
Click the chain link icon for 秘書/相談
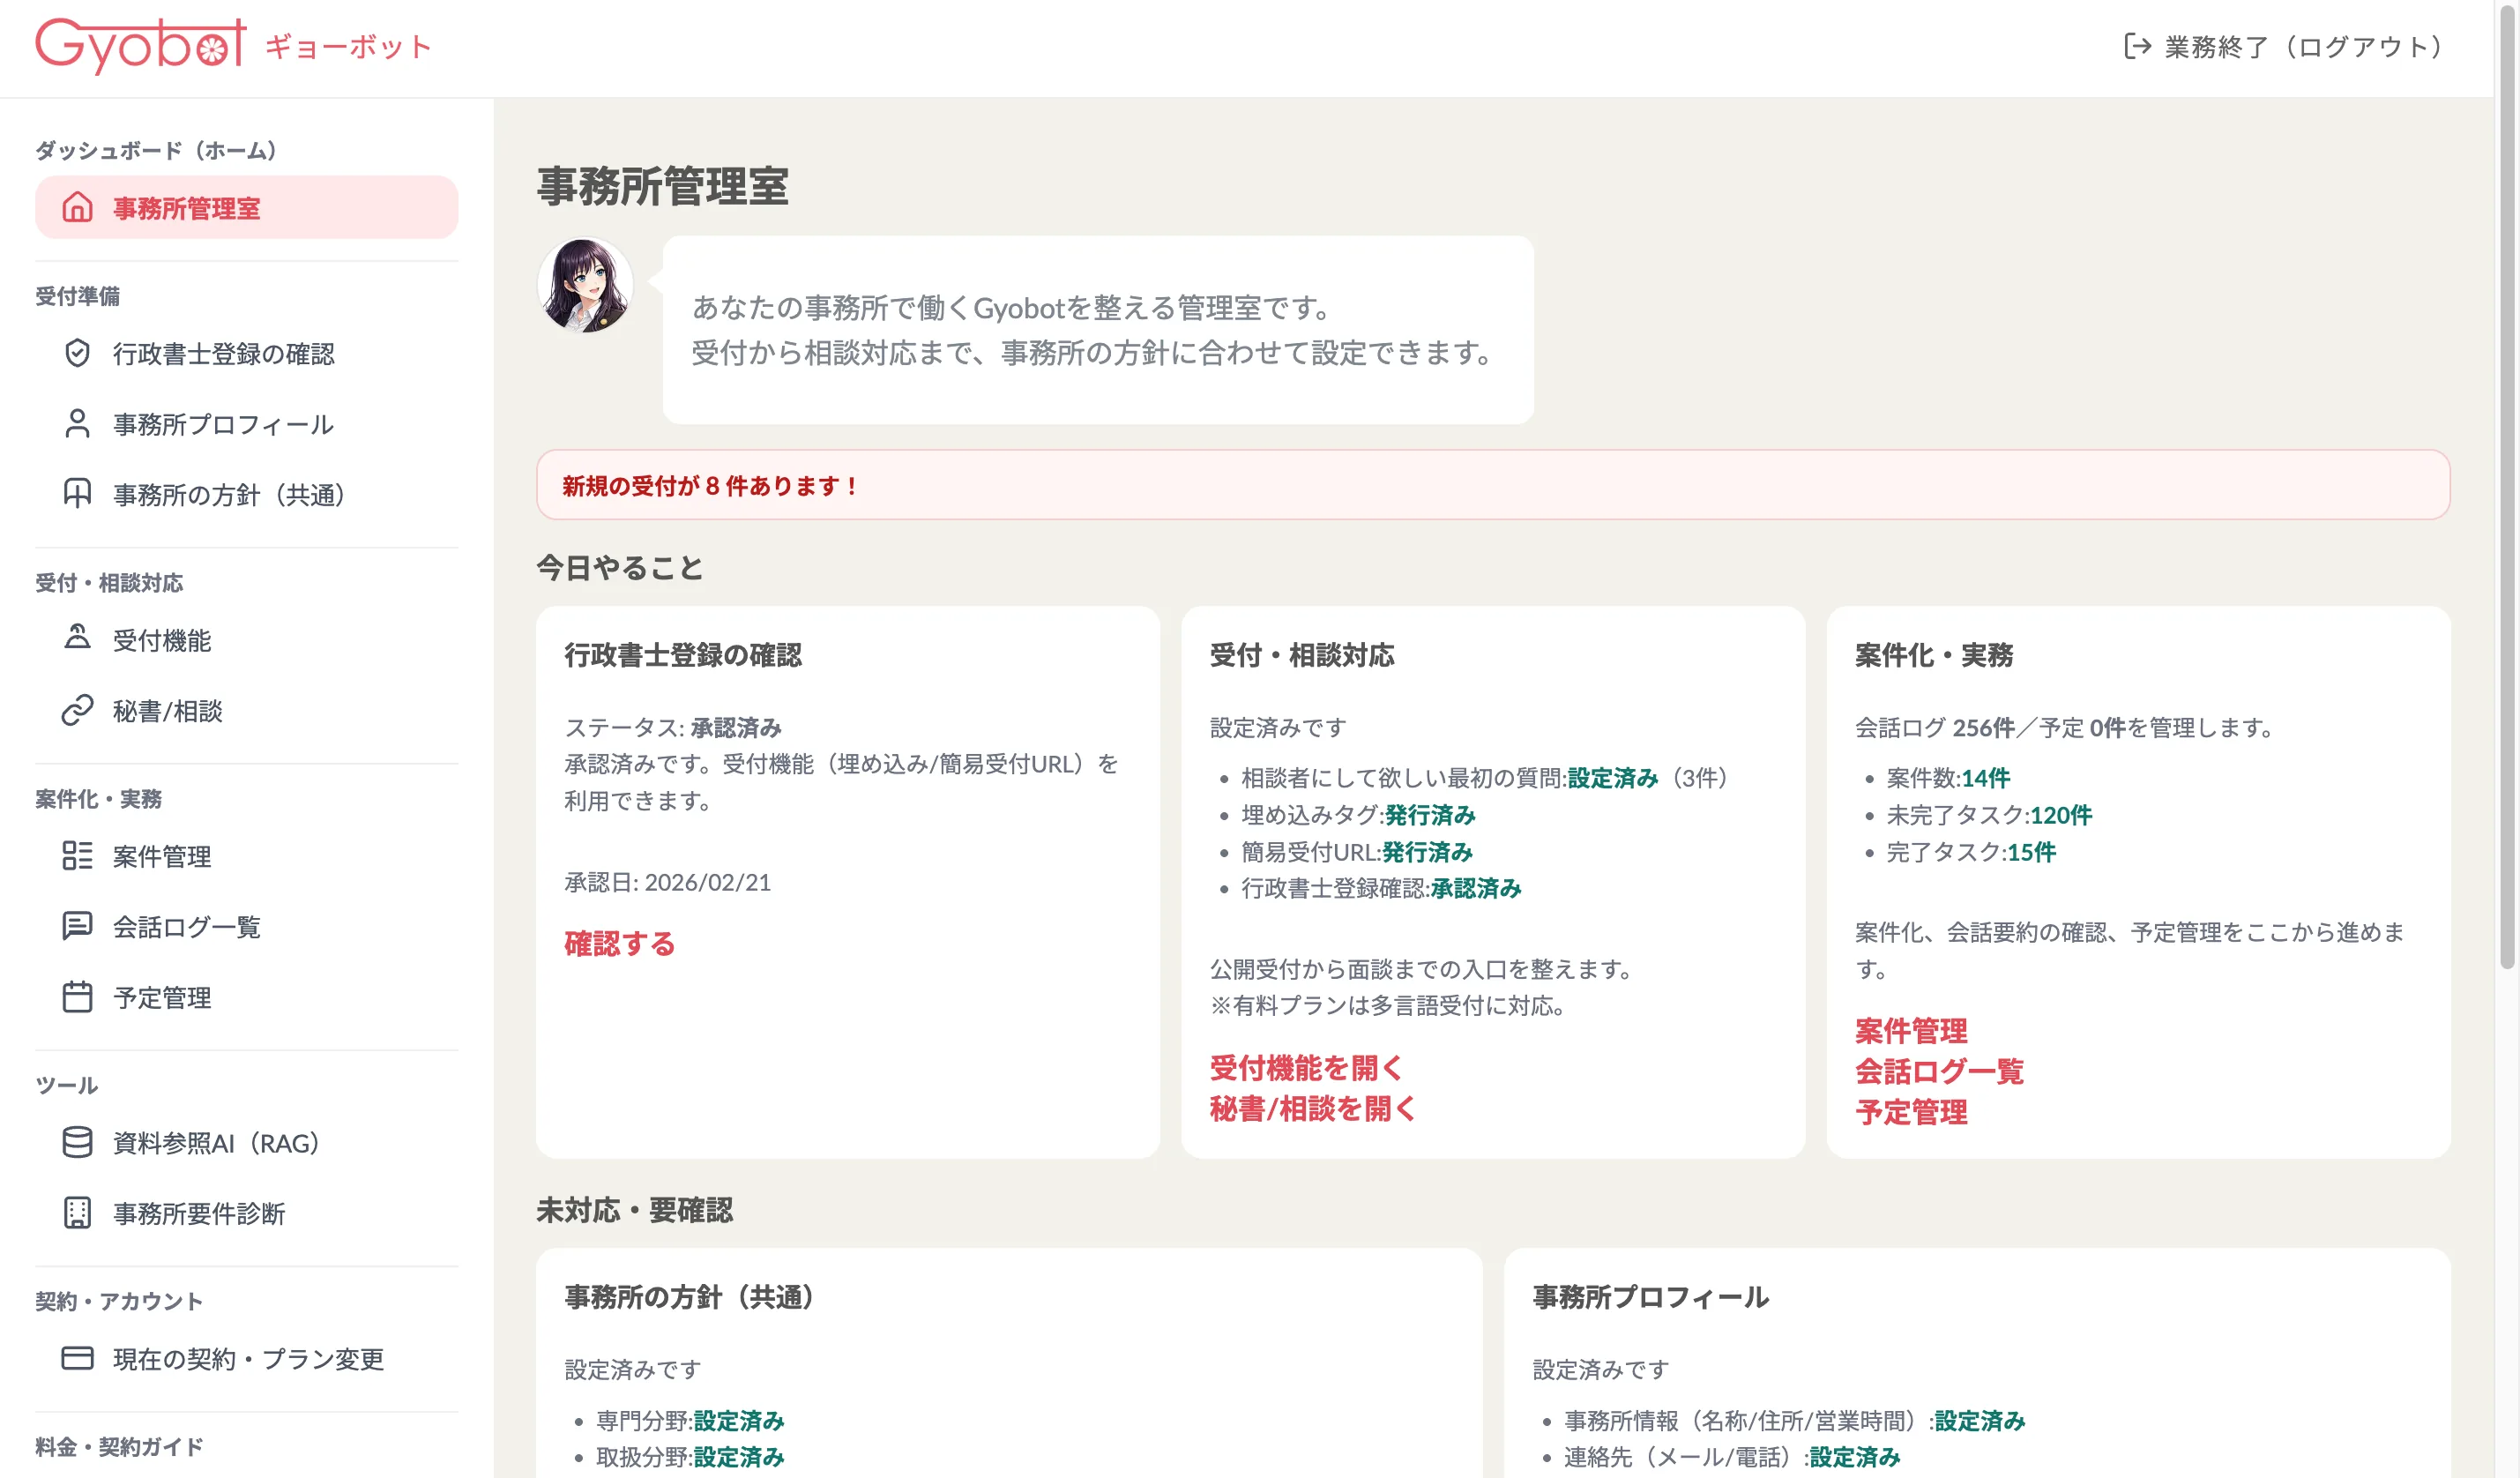77,711
